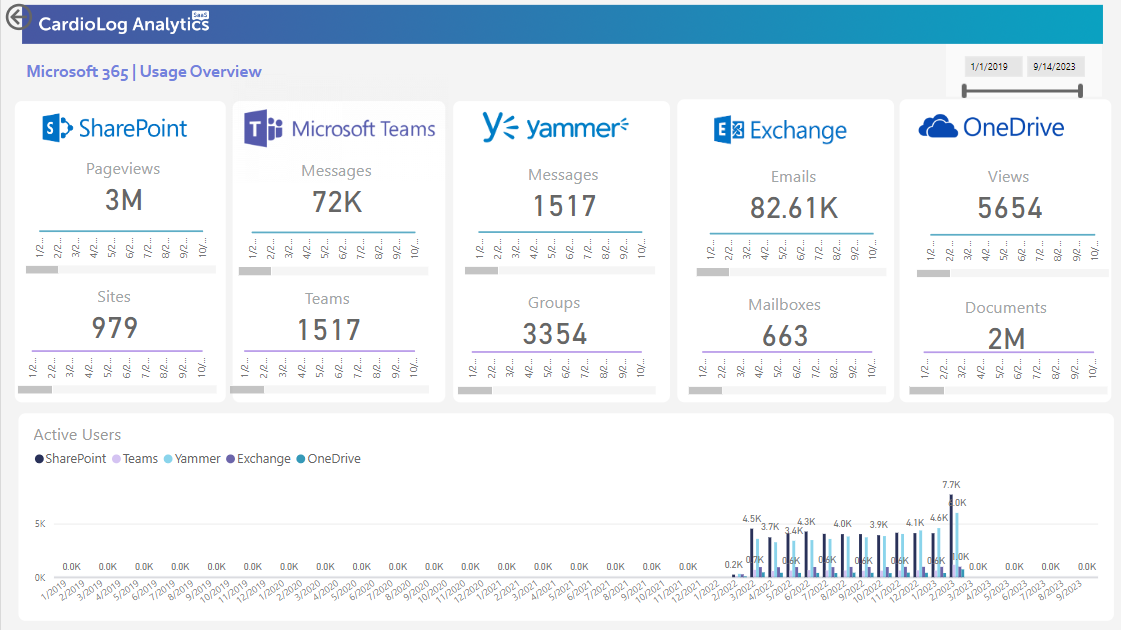Click the CardioLog Analytics header title

pos(124,24)
